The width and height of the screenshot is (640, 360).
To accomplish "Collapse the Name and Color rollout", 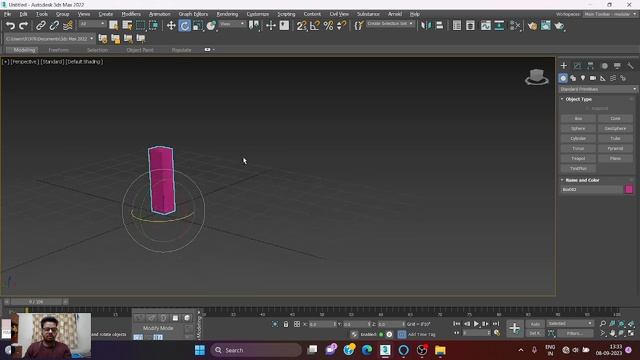I will pos(582,180).
